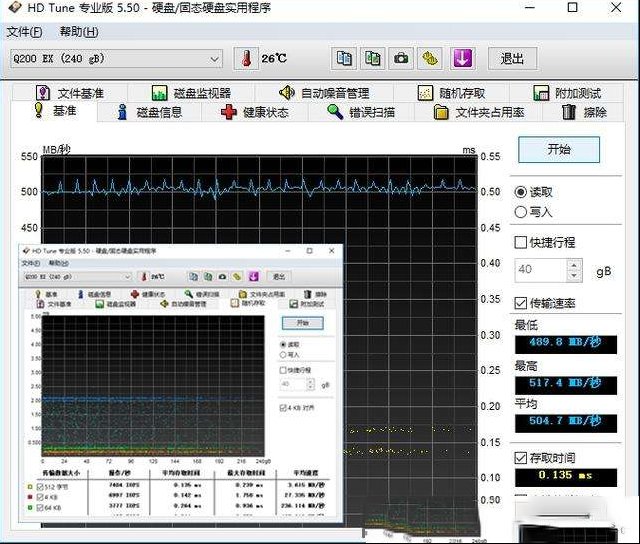This screenshot has width=640, height=544.
Task: Click the 退出 button in the small inset window
Action: click(279, 277)
